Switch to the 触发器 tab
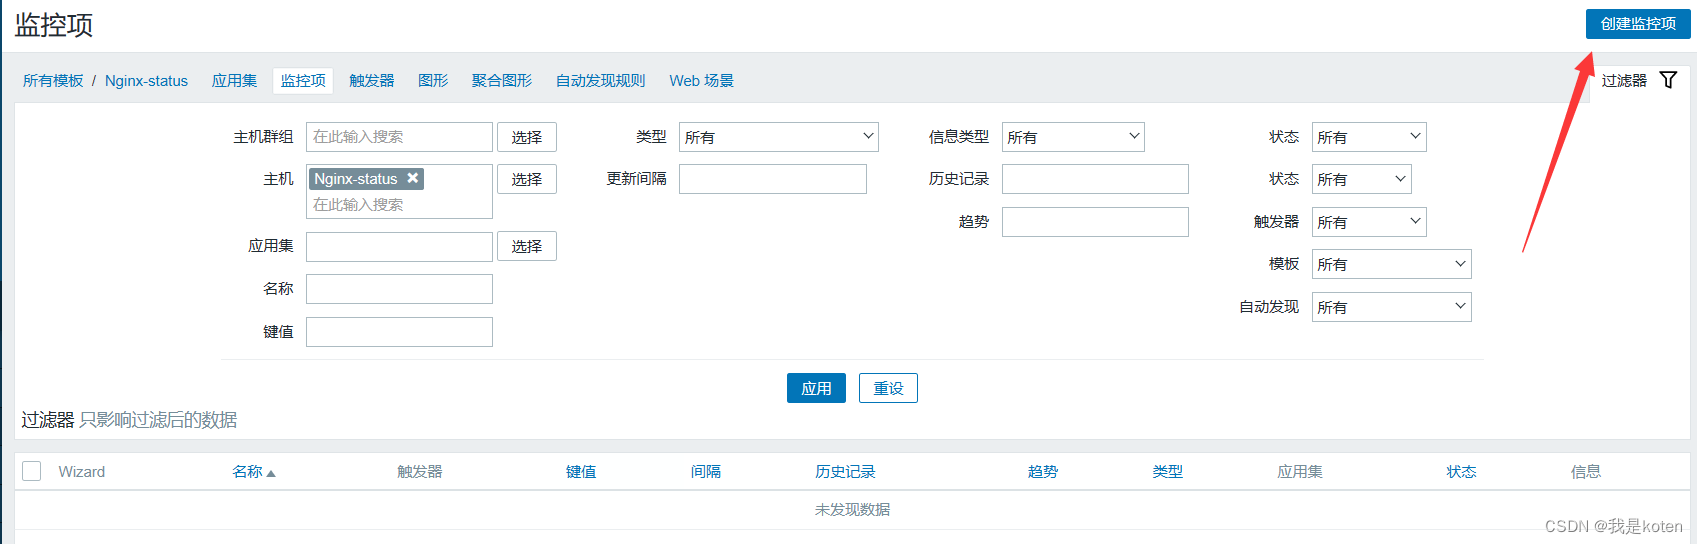Screen dimensions: 1697x544 pyautogui.click(x=371, y=81)
